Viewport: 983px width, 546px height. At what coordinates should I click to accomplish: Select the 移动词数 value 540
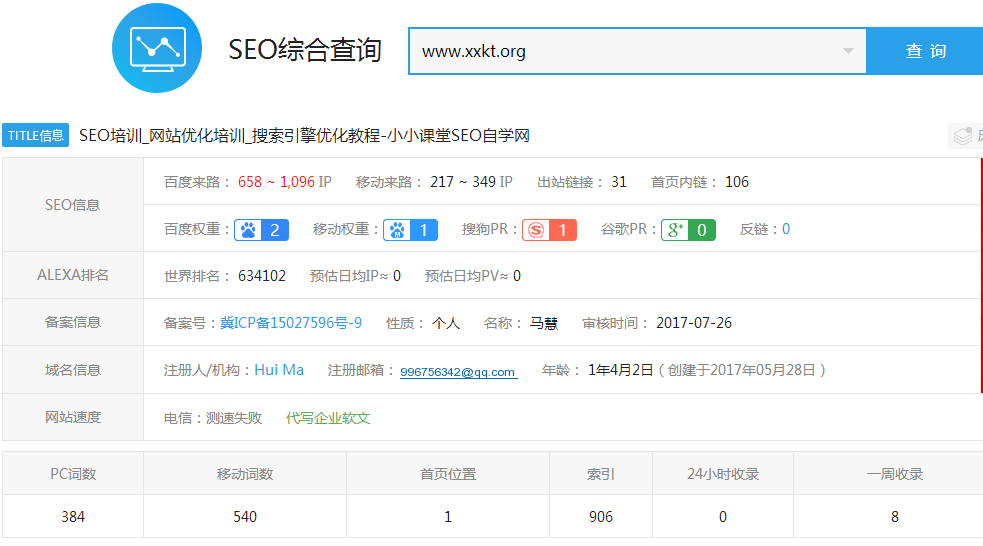pos(245,517)
